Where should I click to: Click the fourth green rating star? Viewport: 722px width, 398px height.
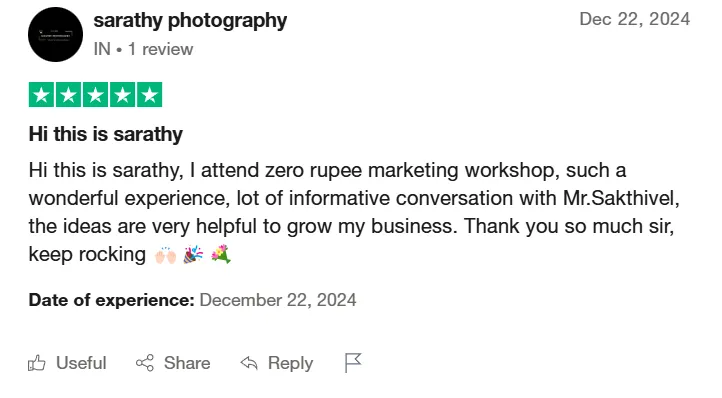tap(122, 95)
